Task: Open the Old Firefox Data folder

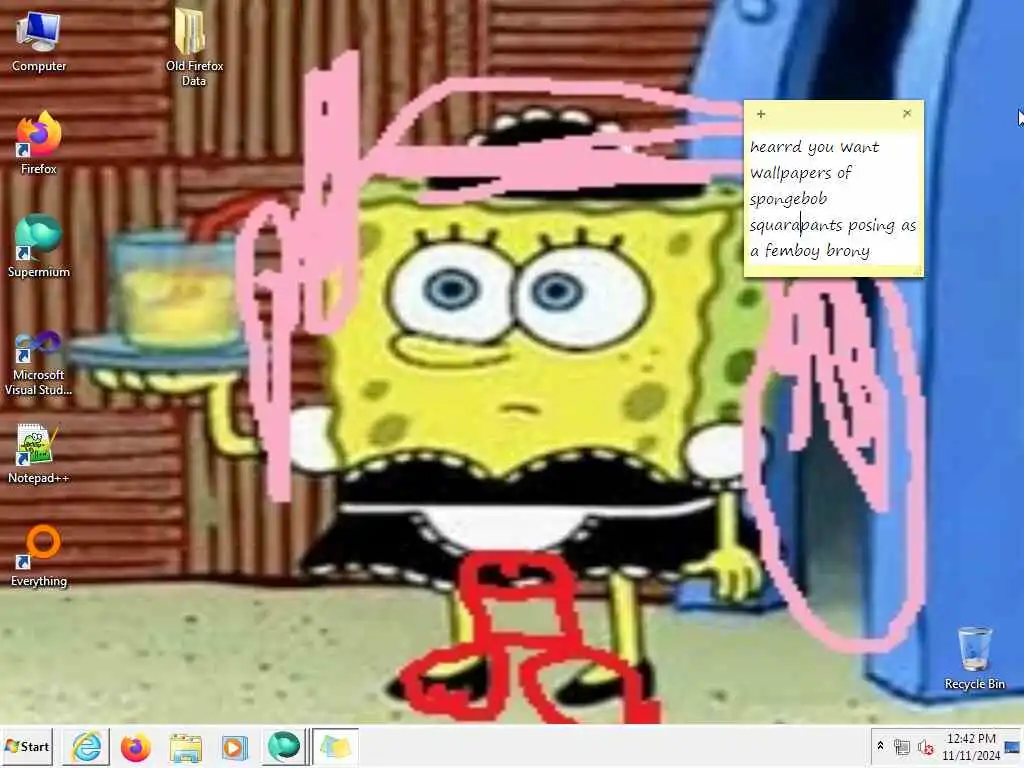Action: pos(194,48)
